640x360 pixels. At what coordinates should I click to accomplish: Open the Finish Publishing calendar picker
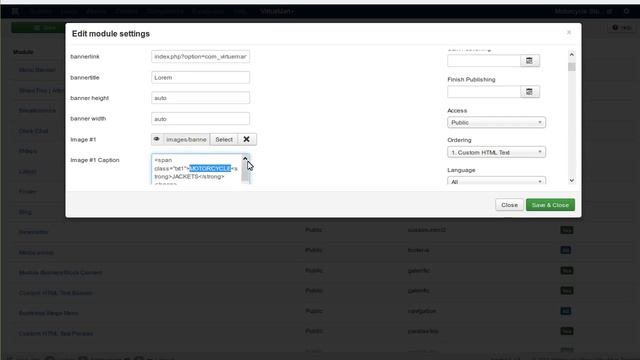pyautogui.click(x=529, y=92)
